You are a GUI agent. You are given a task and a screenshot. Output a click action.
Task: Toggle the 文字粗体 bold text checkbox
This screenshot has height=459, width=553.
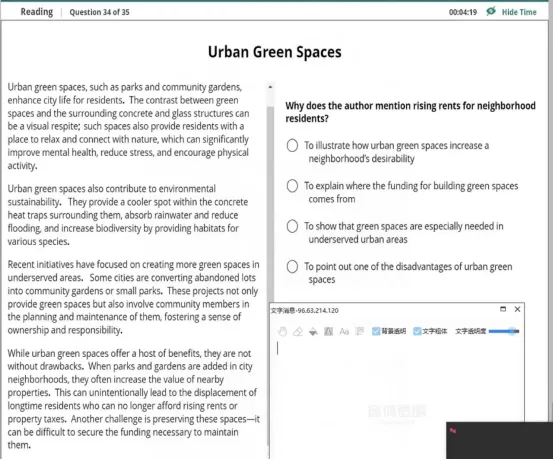click(417, 331)
